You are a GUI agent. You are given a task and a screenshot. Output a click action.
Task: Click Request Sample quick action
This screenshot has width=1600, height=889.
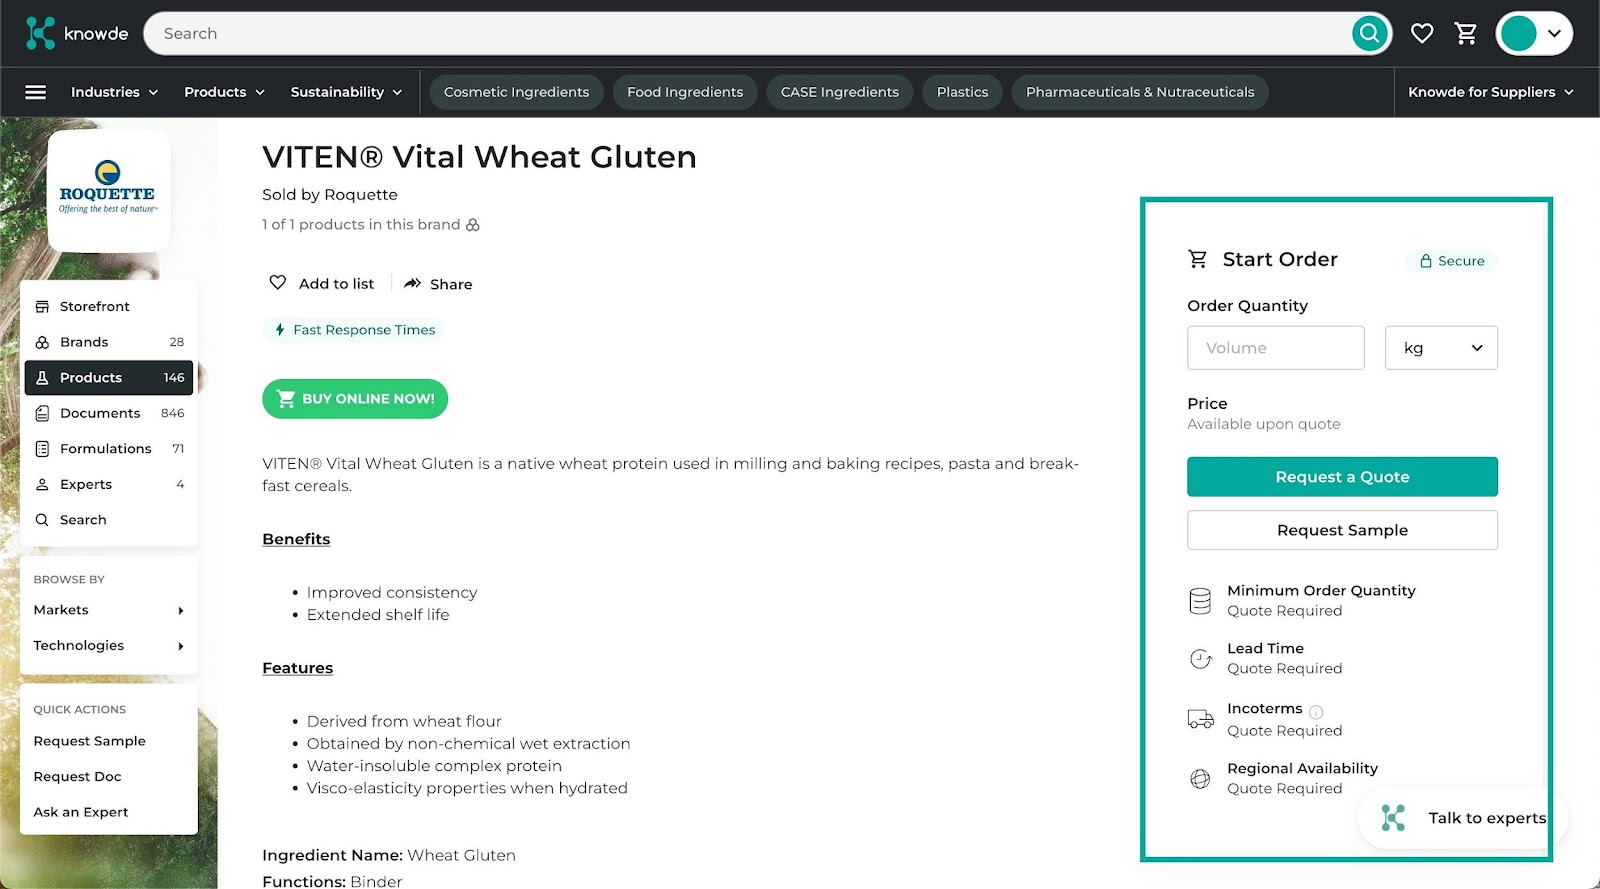coord(90,741)
